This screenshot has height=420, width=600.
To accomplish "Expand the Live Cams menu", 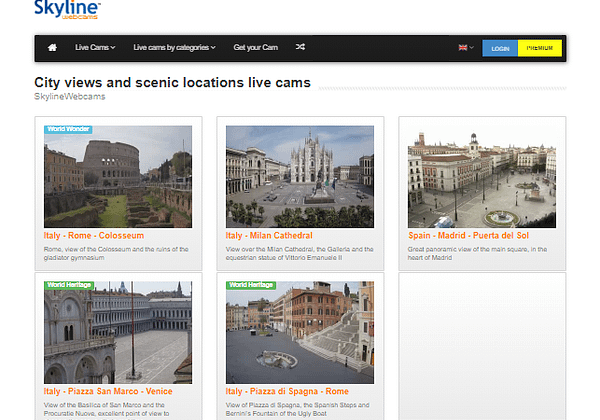I will (95, 47).
